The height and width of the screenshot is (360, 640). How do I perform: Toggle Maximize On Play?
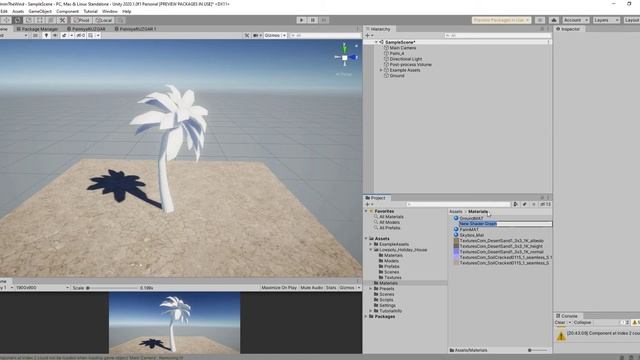coord(279,288)
